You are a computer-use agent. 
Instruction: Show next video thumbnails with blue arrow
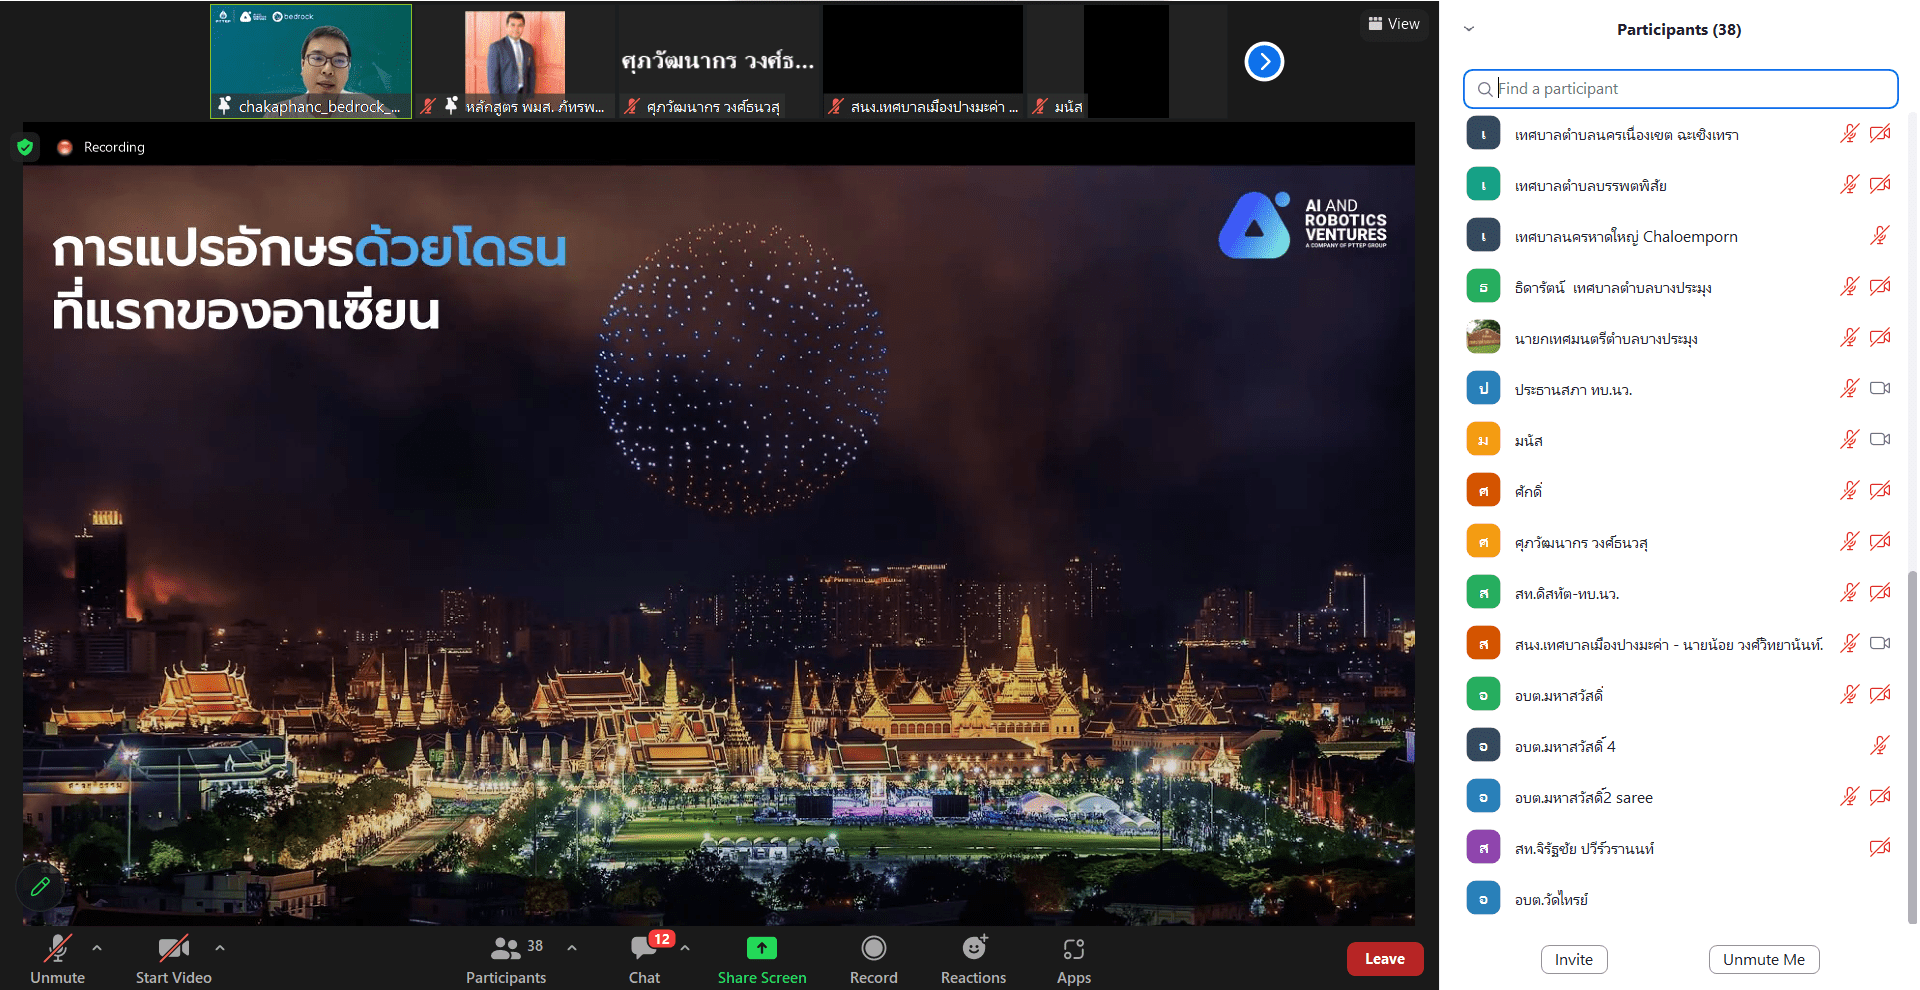pyautogui.click(x=1264, y=62)
